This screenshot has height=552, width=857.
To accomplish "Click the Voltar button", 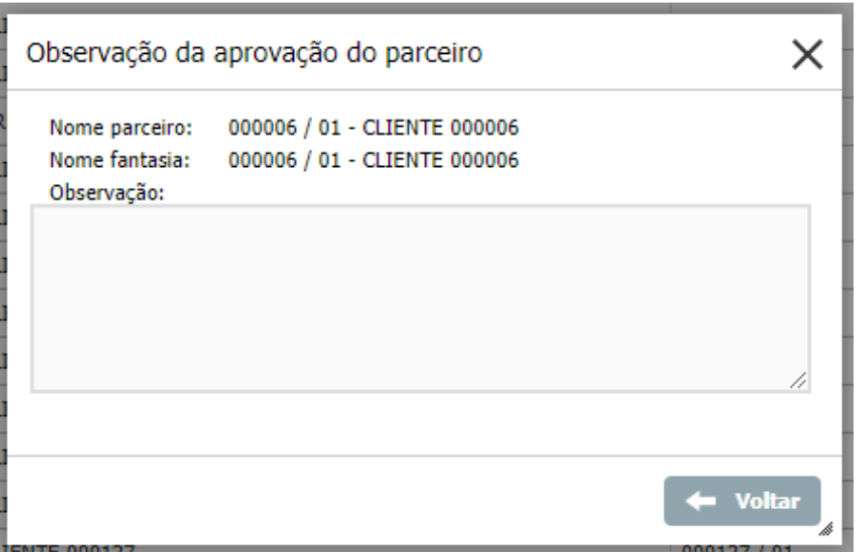I will tap(742, 501).
